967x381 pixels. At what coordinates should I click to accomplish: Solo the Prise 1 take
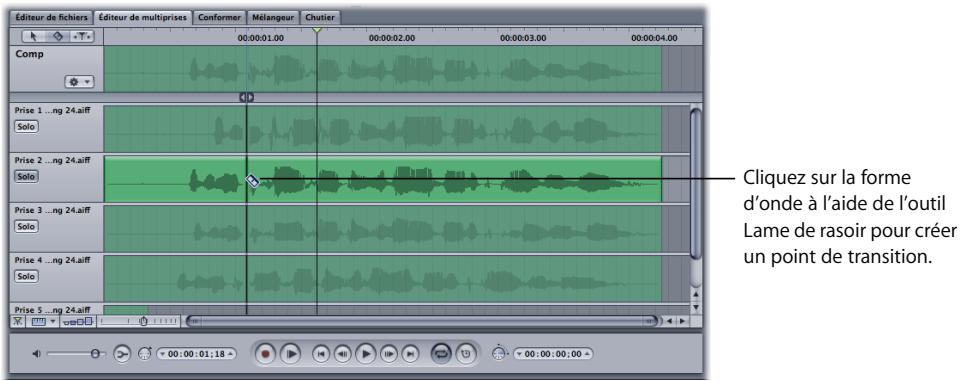click(x=26, y=126)
